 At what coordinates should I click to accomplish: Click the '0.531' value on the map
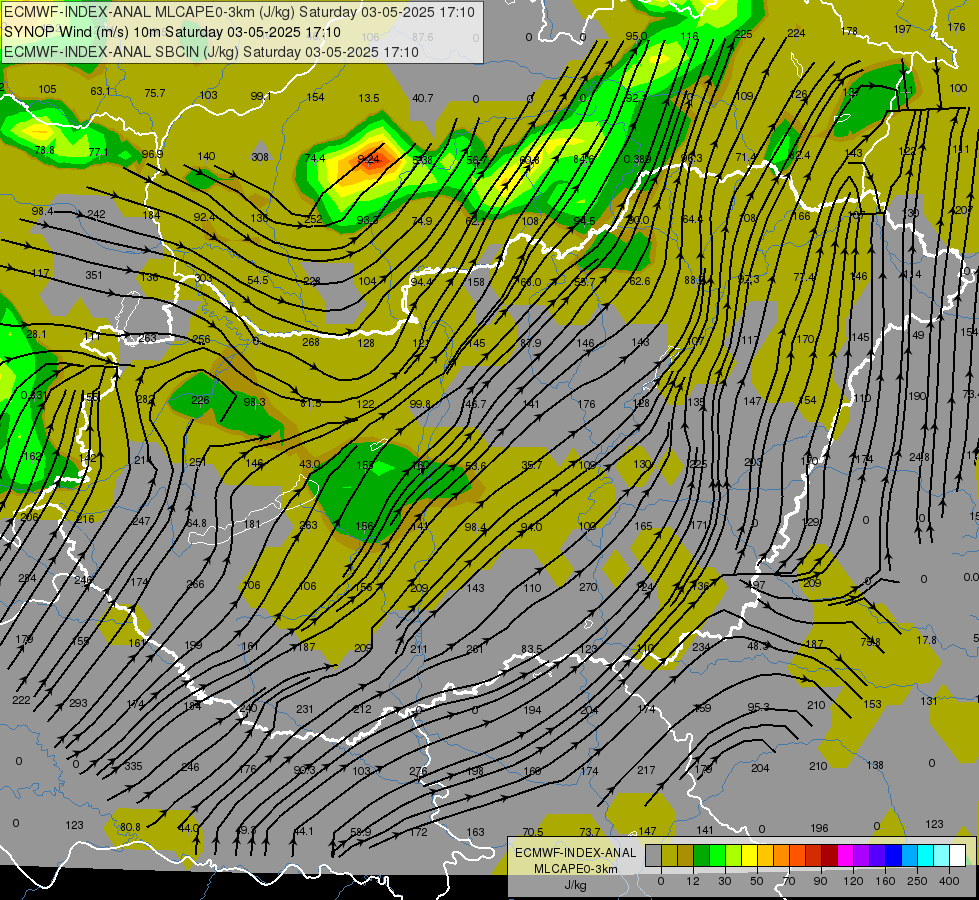tap(33, 395)
